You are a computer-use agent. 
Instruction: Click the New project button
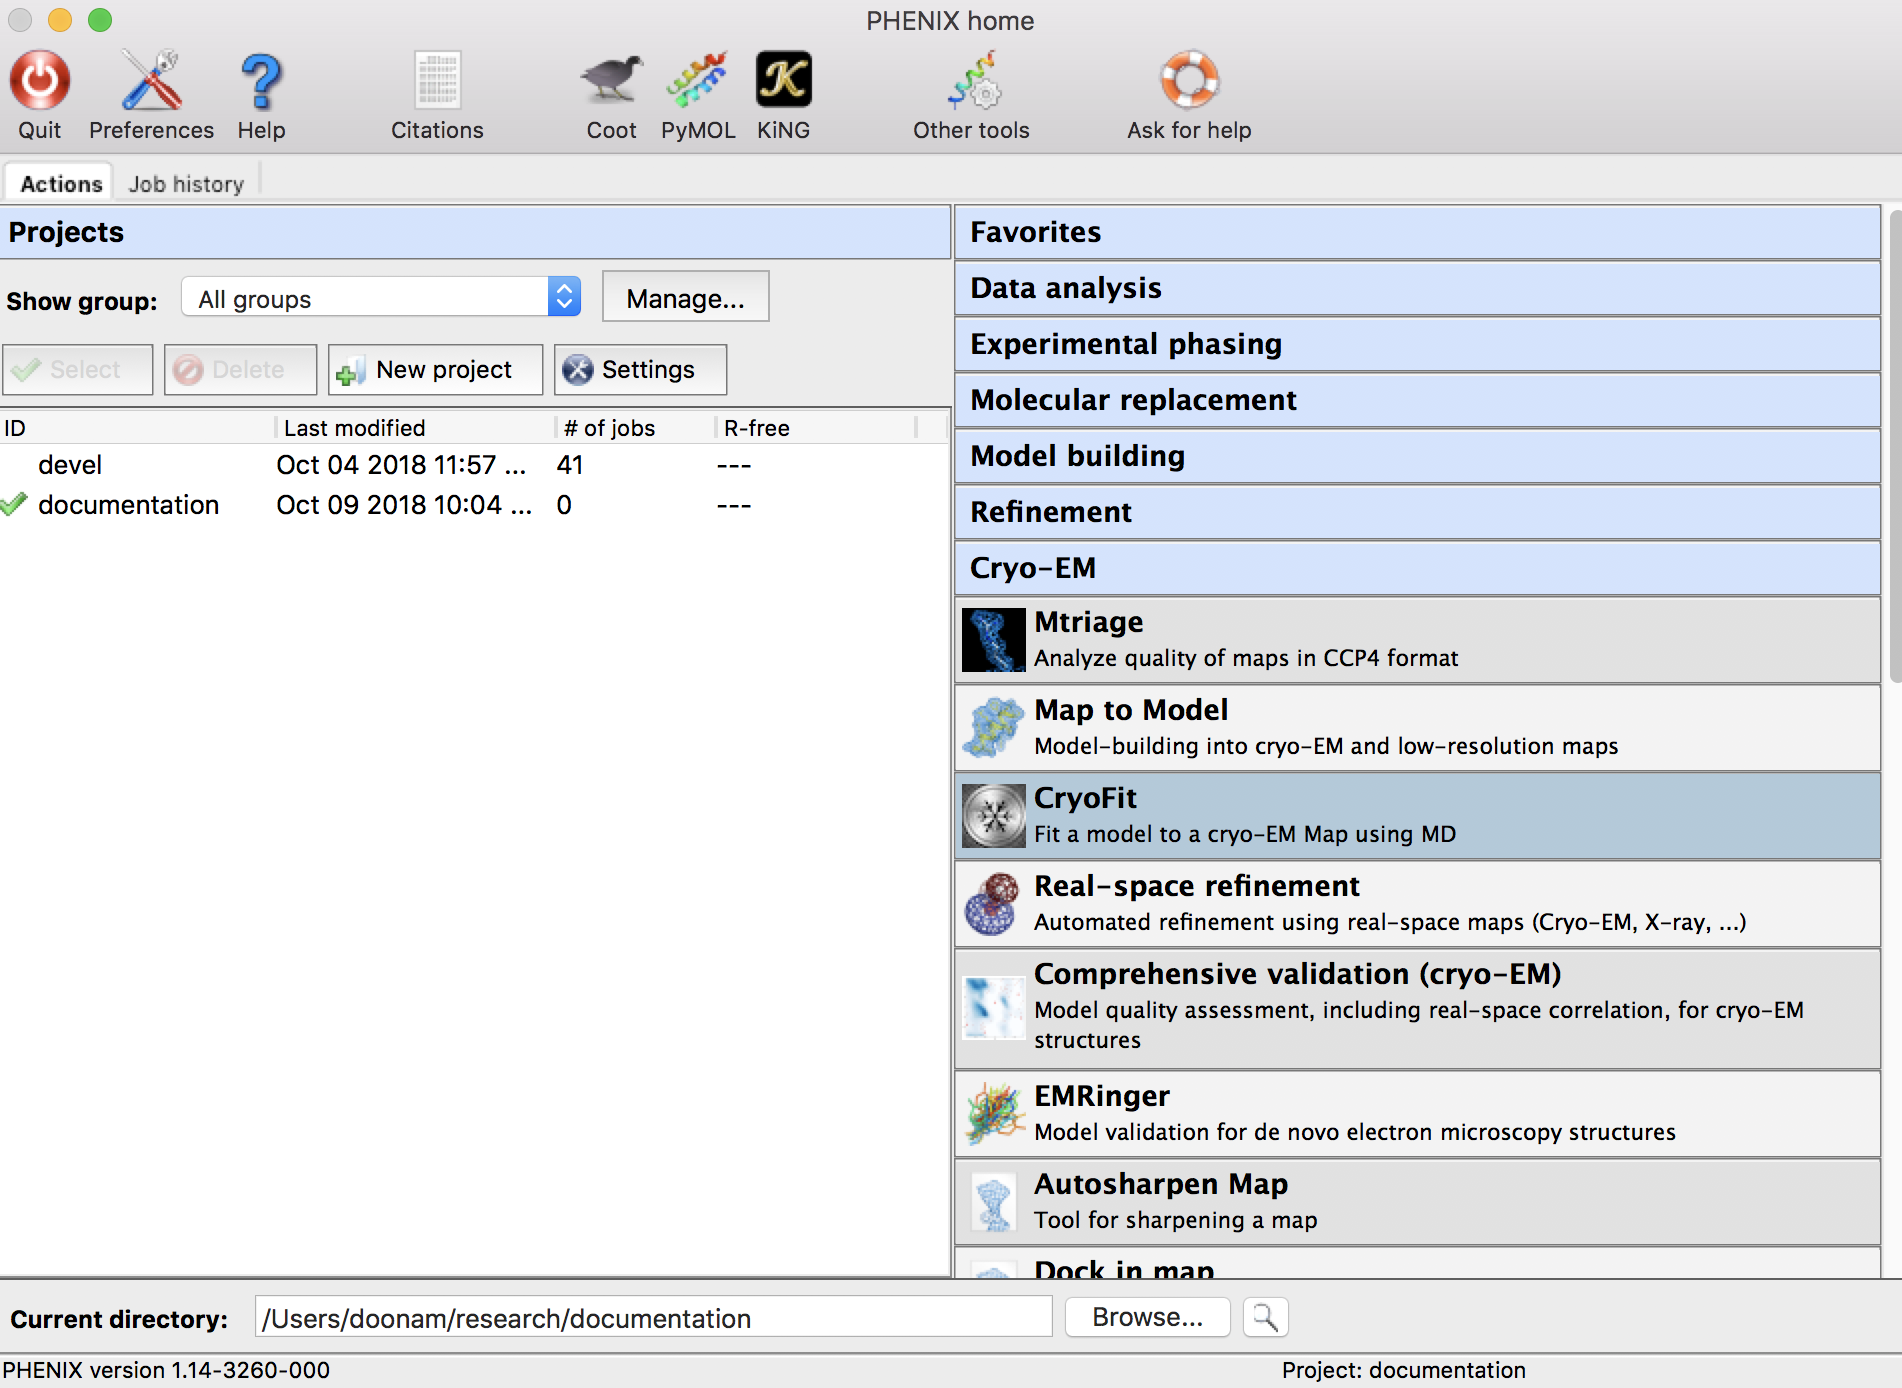[x=434, y=369]
